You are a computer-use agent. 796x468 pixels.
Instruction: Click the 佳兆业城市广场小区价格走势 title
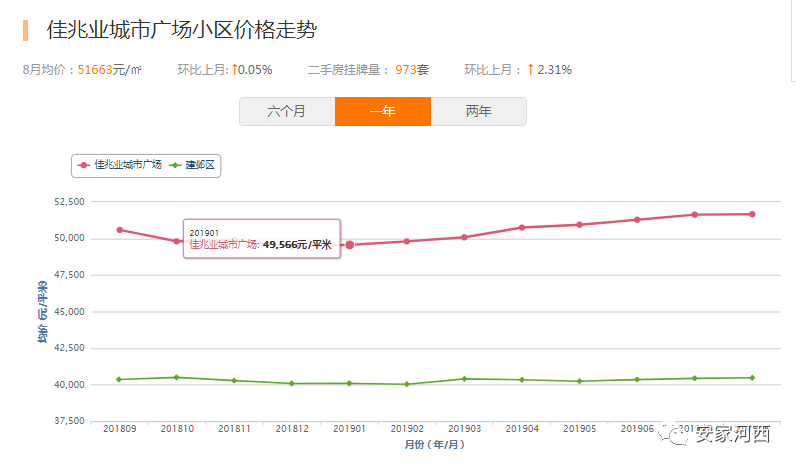182,30
